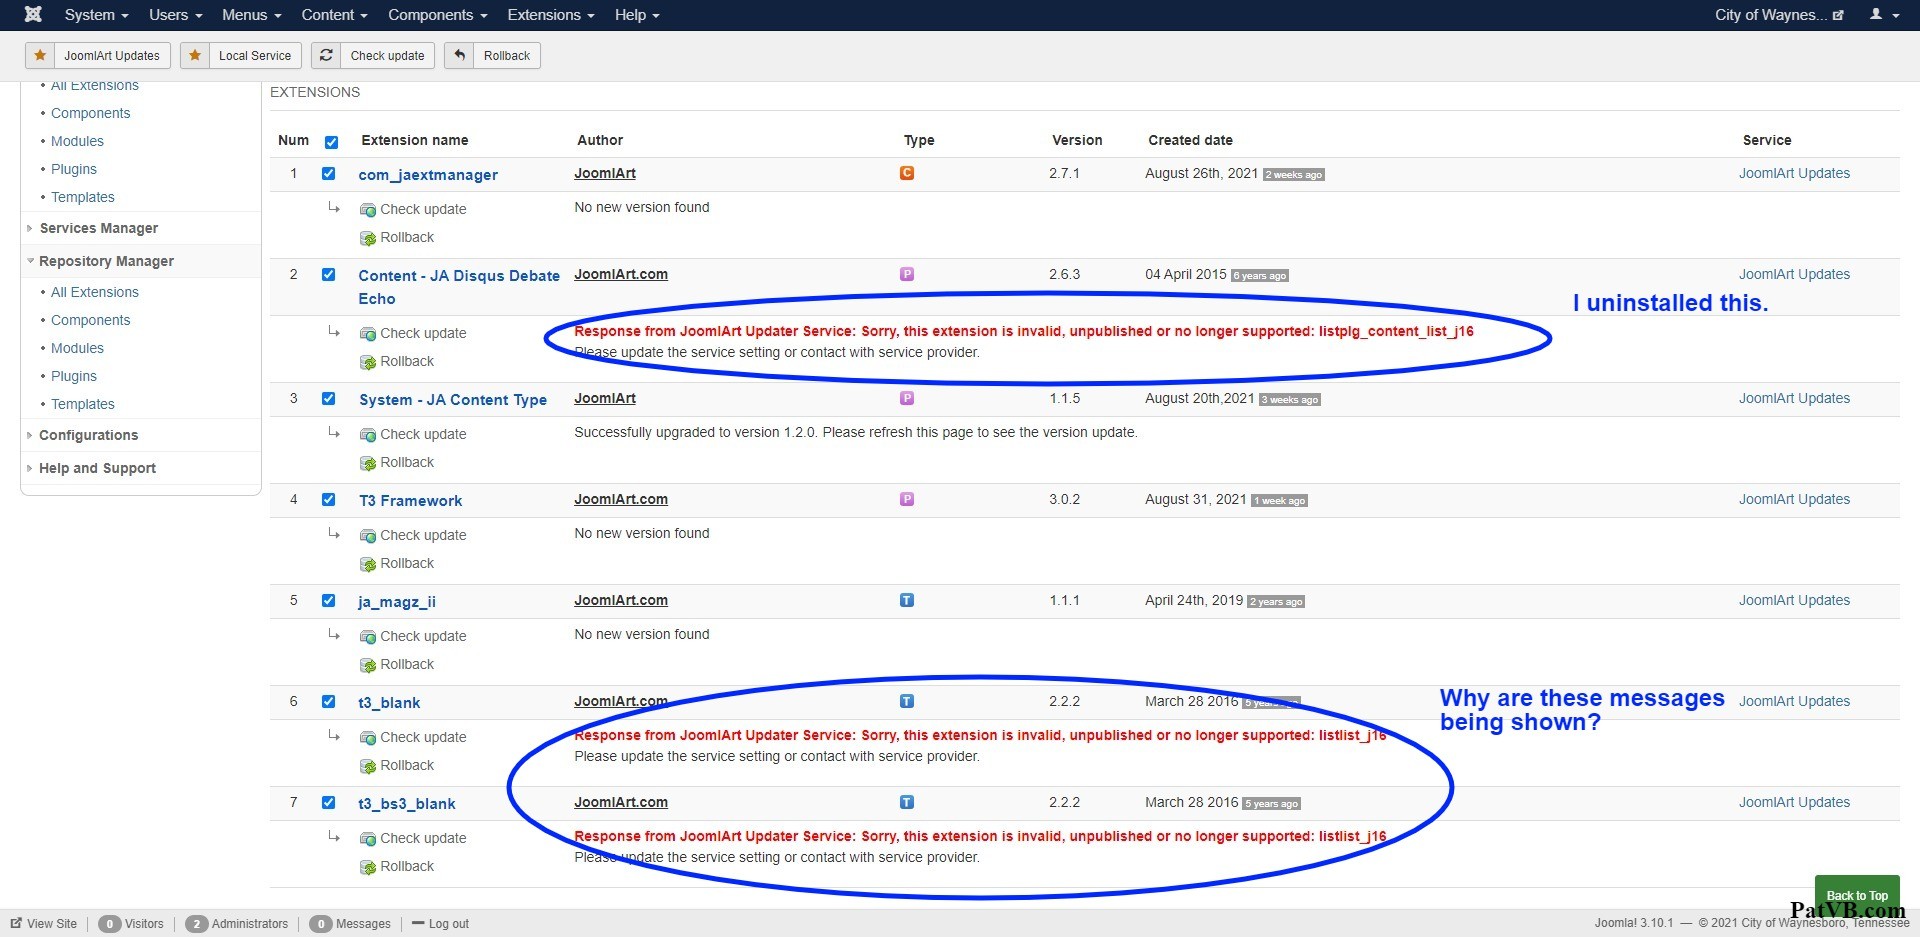Open the System dropdown menu
1920x937 pixels.
(96, 15)
